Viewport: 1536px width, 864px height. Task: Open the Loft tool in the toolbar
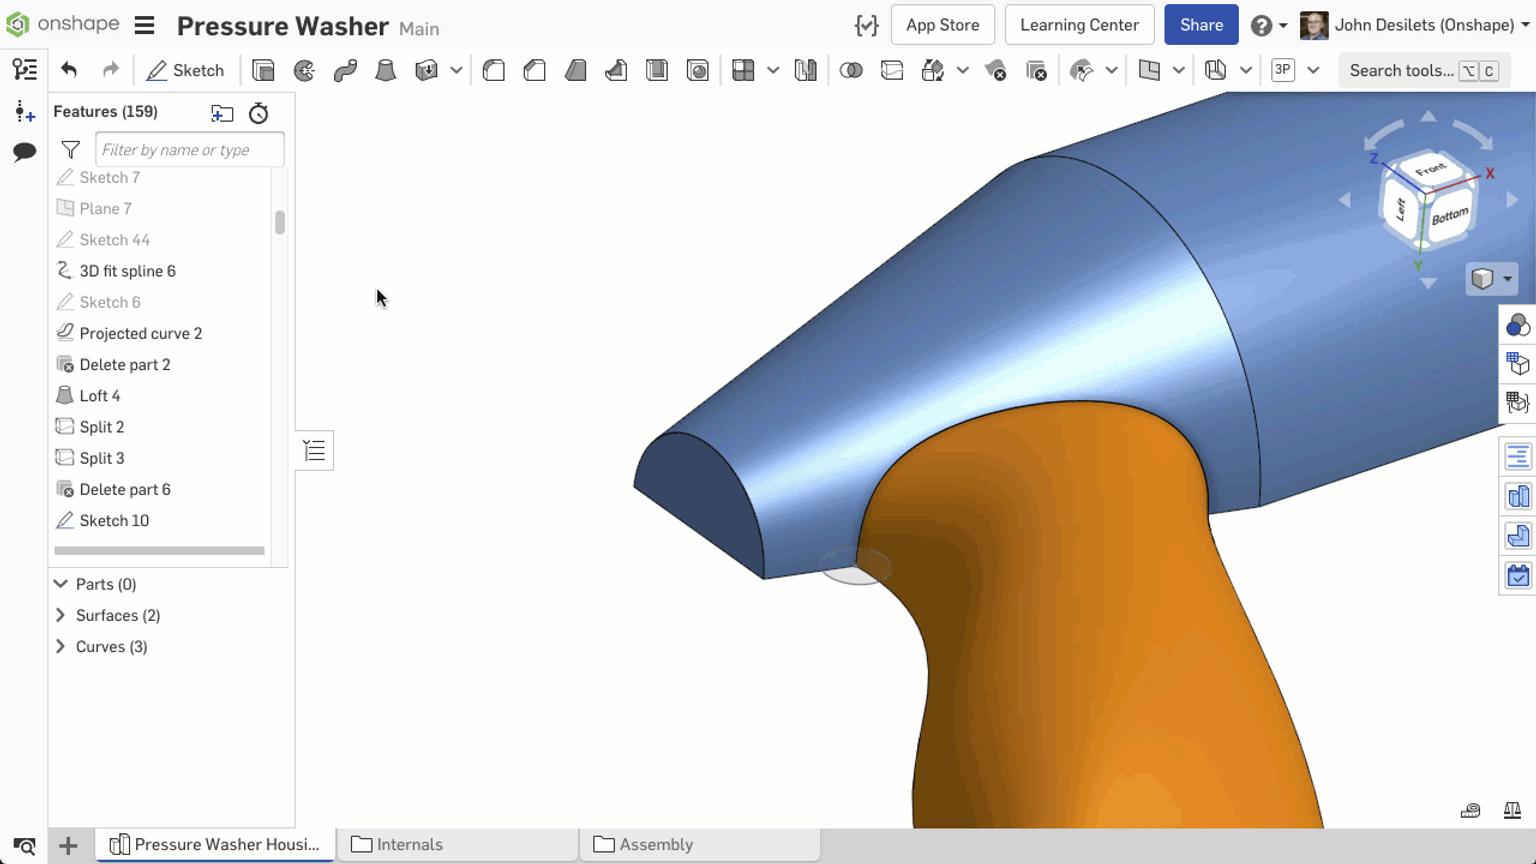(386, 70)
